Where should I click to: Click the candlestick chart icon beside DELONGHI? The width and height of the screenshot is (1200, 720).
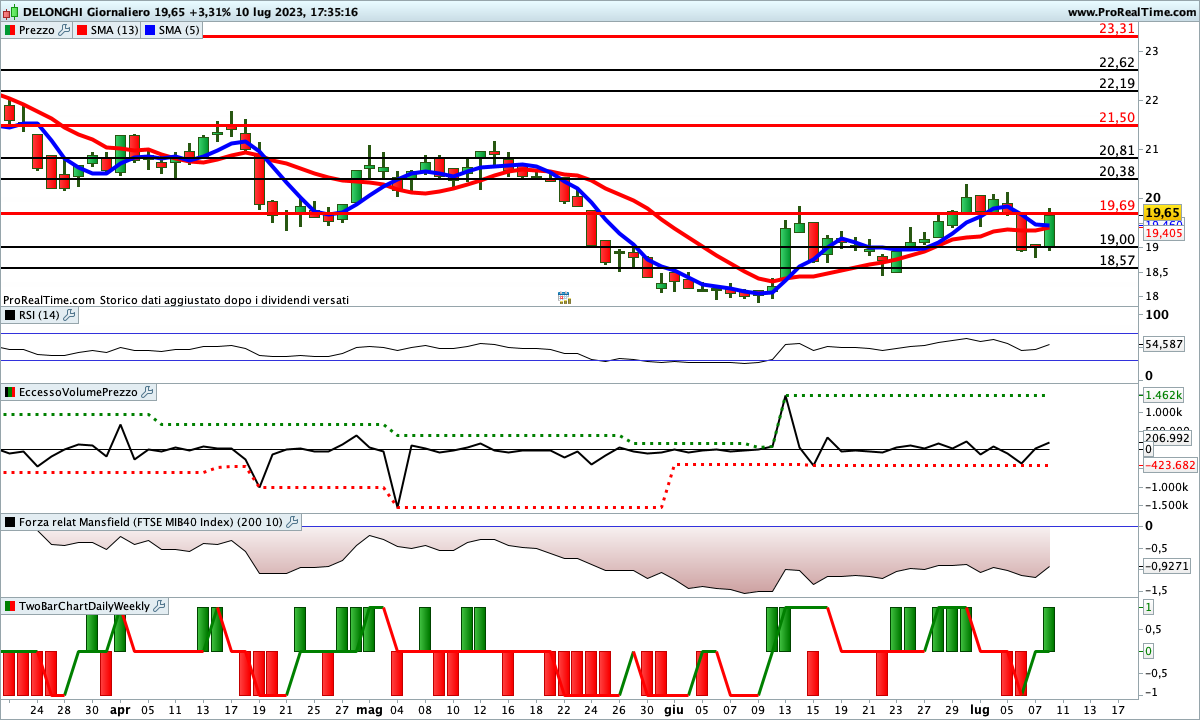coord(10,11)
